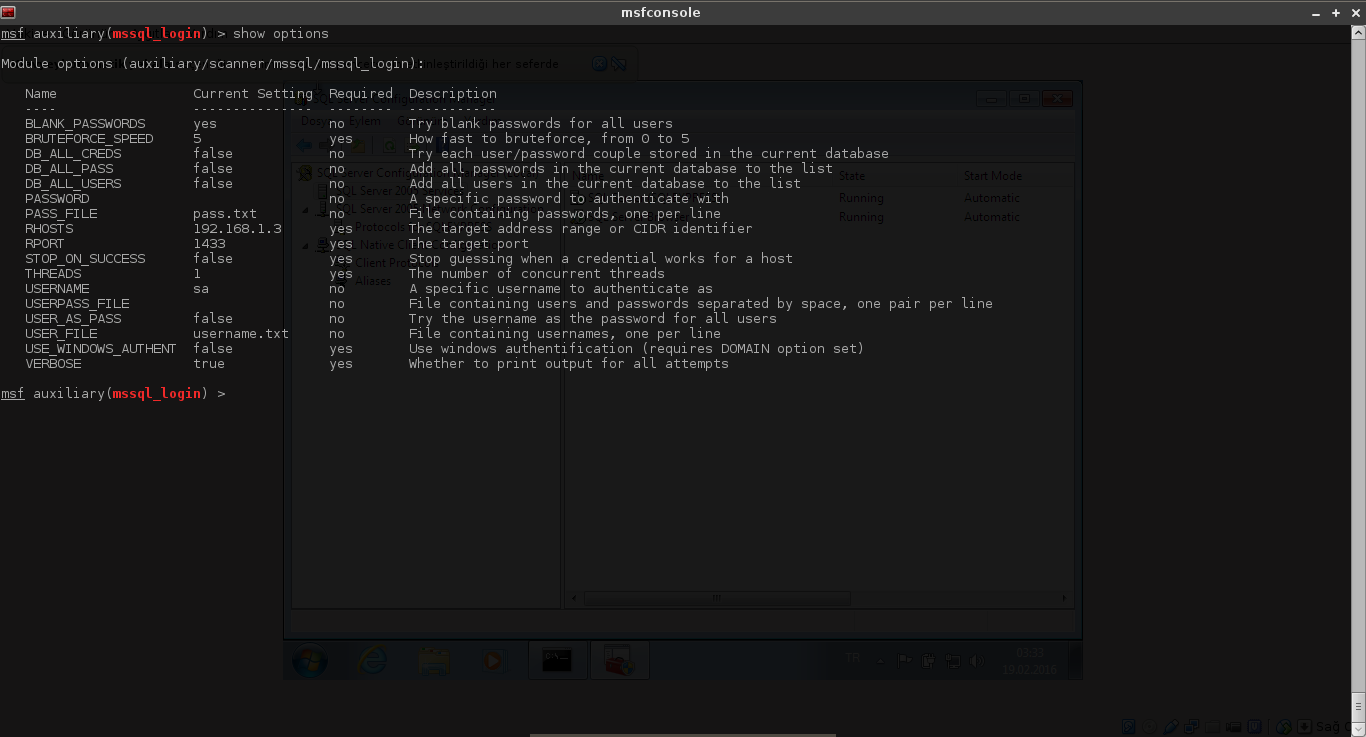Open the Eylem menu in Configuration Manager
Image resolution: width=1366 pixels, height=737 pixels.
coord(365,120)
